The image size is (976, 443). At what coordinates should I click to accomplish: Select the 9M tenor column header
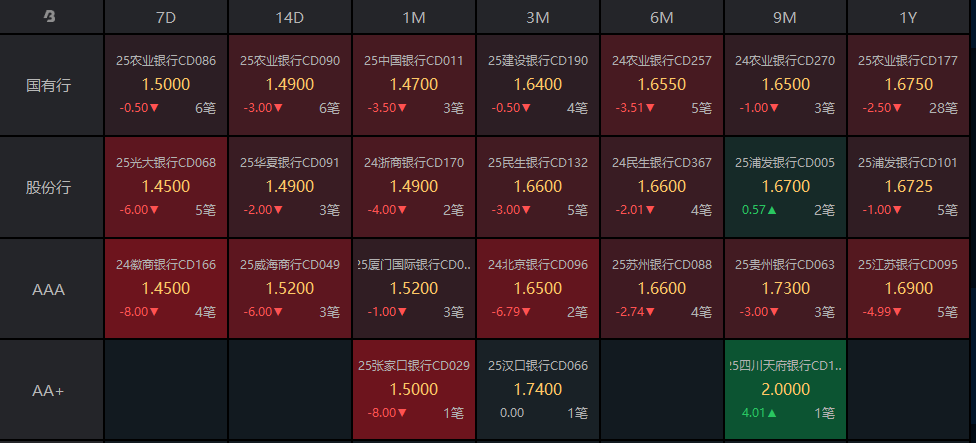[x=786, y=17]
